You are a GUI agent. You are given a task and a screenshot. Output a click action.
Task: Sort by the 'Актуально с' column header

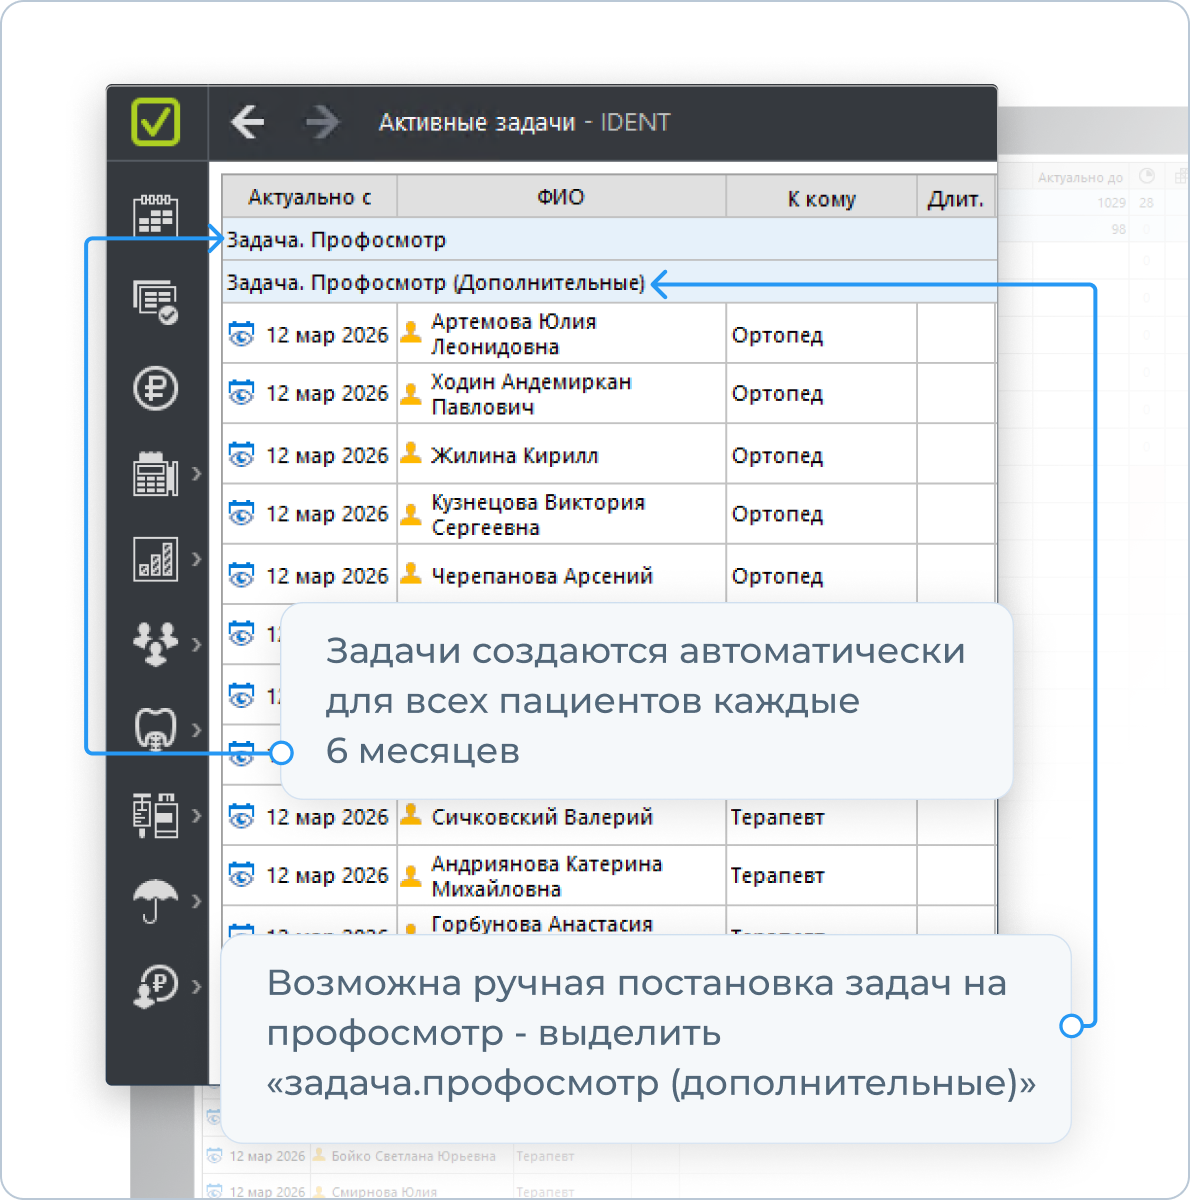pyautogui.click(x=309, y=197)
